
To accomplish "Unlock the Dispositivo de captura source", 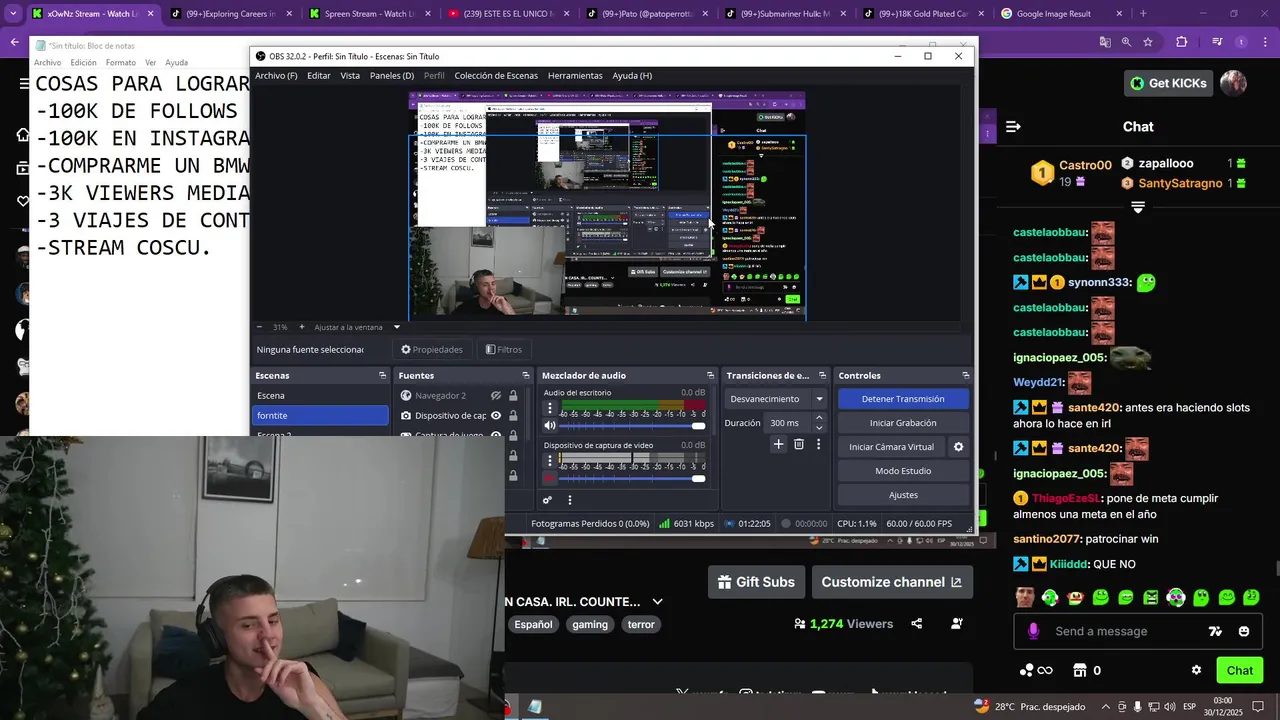I will [513, 416].
